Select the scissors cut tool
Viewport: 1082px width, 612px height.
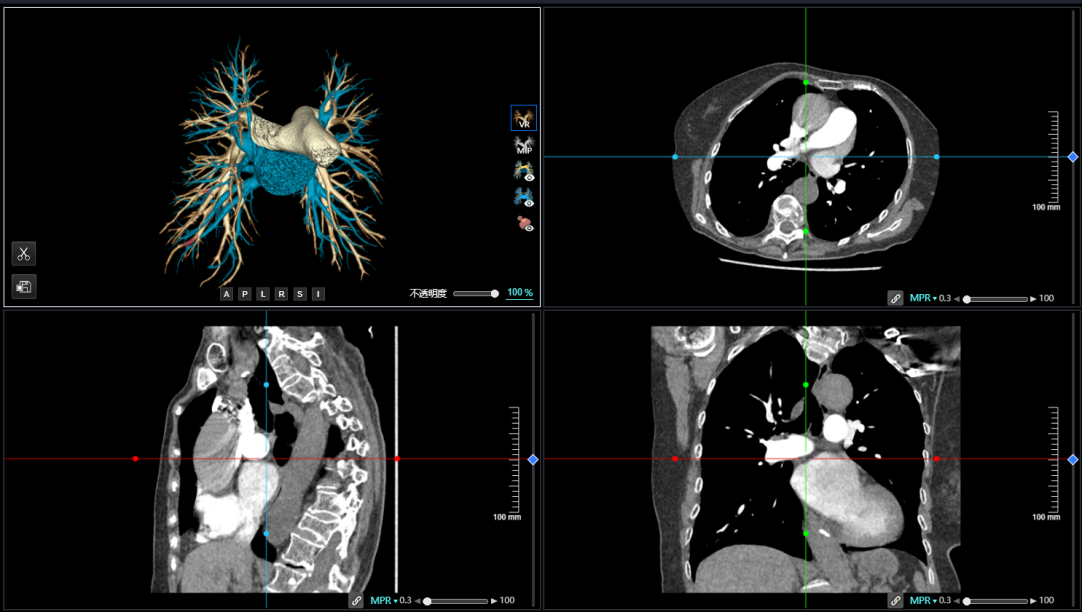[x=24, y=254]
